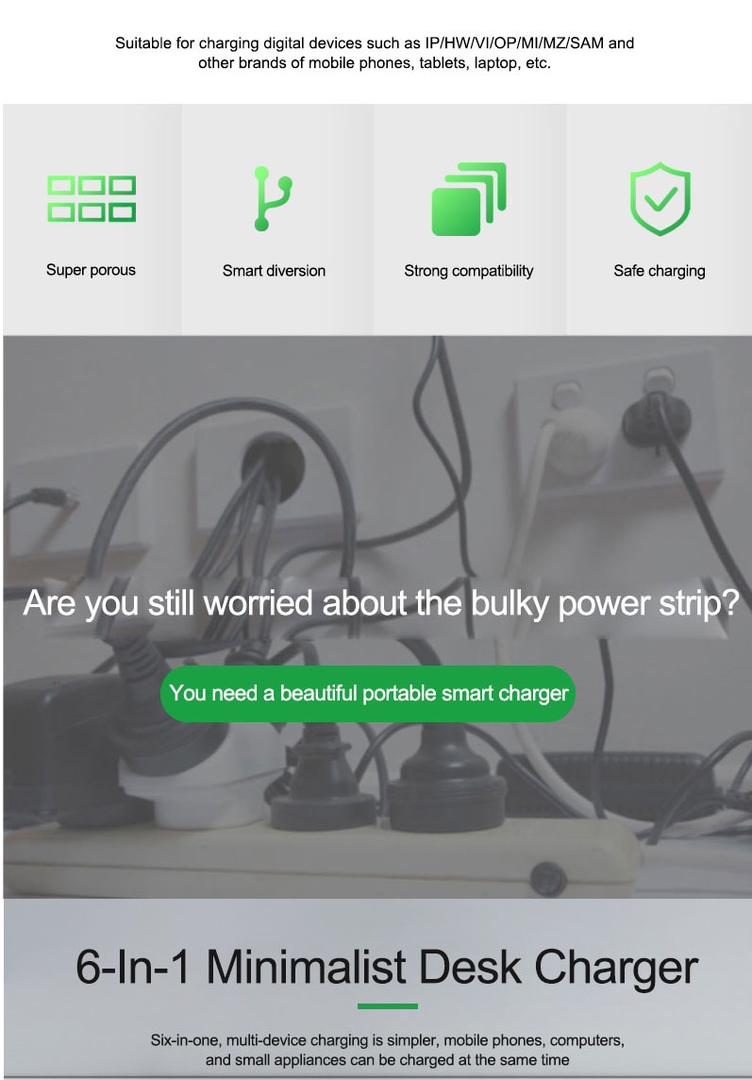The height and width of the screenshot is (1080, 752).
Task: Click the top-left box of the grid icon
Action: pos(61,185)
